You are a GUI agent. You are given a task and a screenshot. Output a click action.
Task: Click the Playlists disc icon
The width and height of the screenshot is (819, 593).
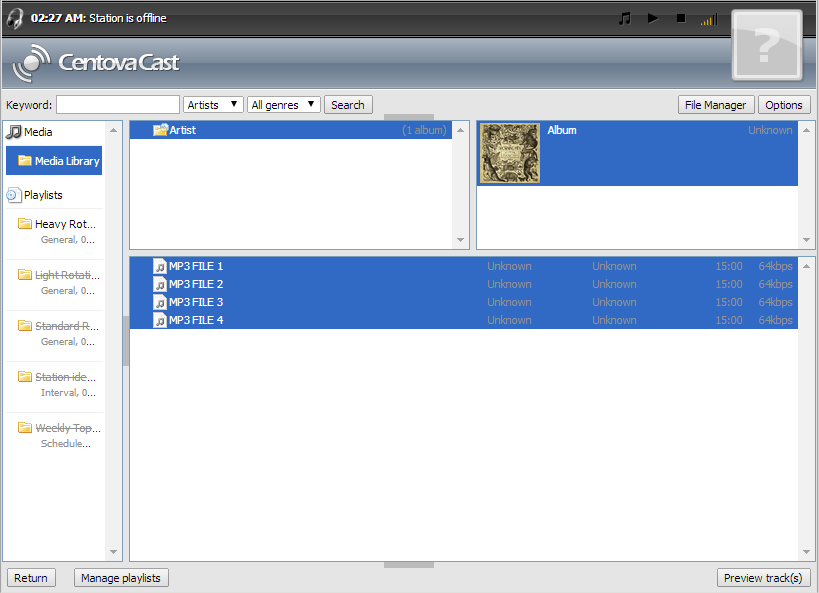coord(14,195)
